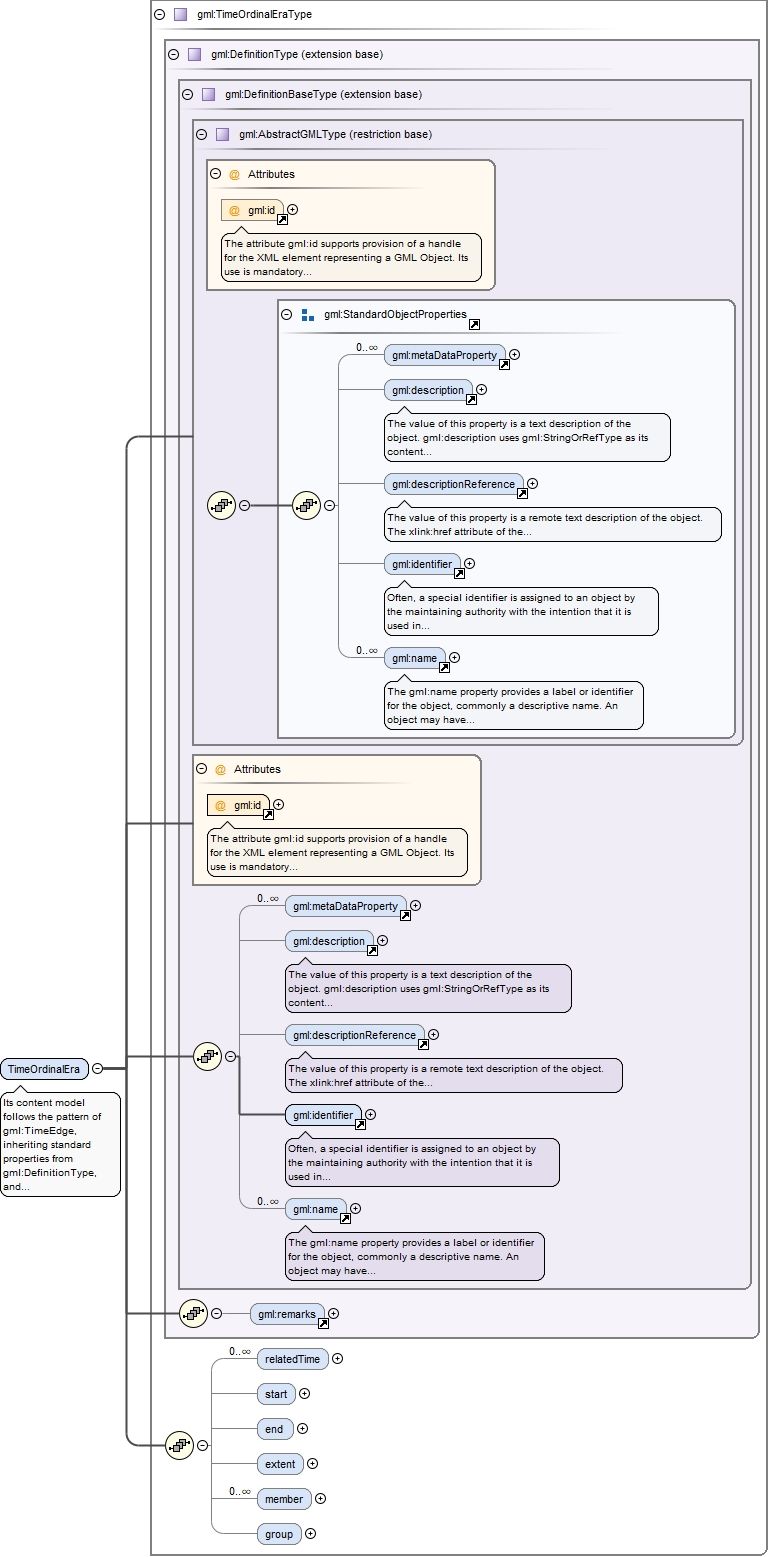Collapse the TimeOrdinalEra root node
This screenshot has height=1557, width=769.
(97, 1068)
